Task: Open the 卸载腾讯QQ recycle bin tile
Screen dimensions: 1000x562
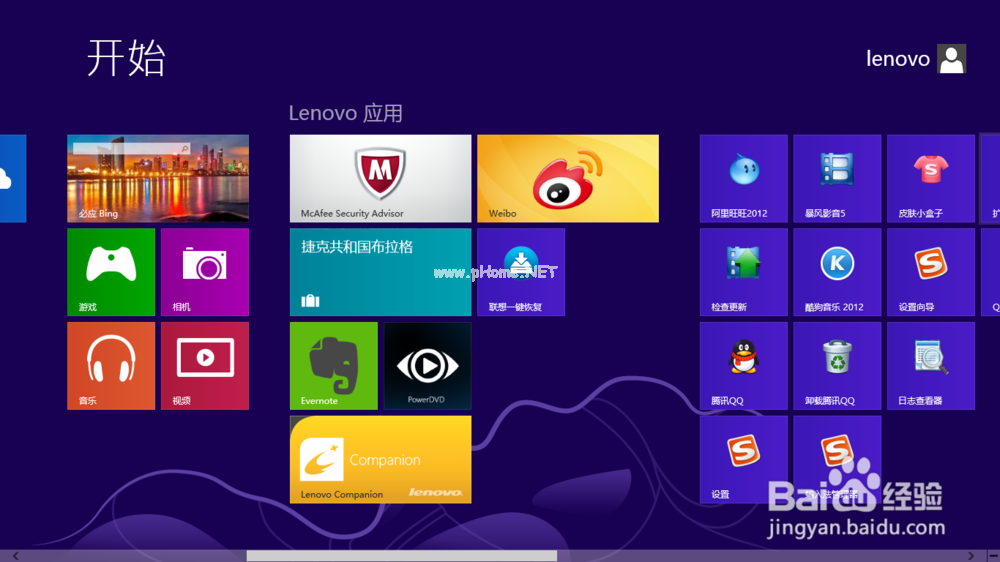Action: tap(837, 366)
